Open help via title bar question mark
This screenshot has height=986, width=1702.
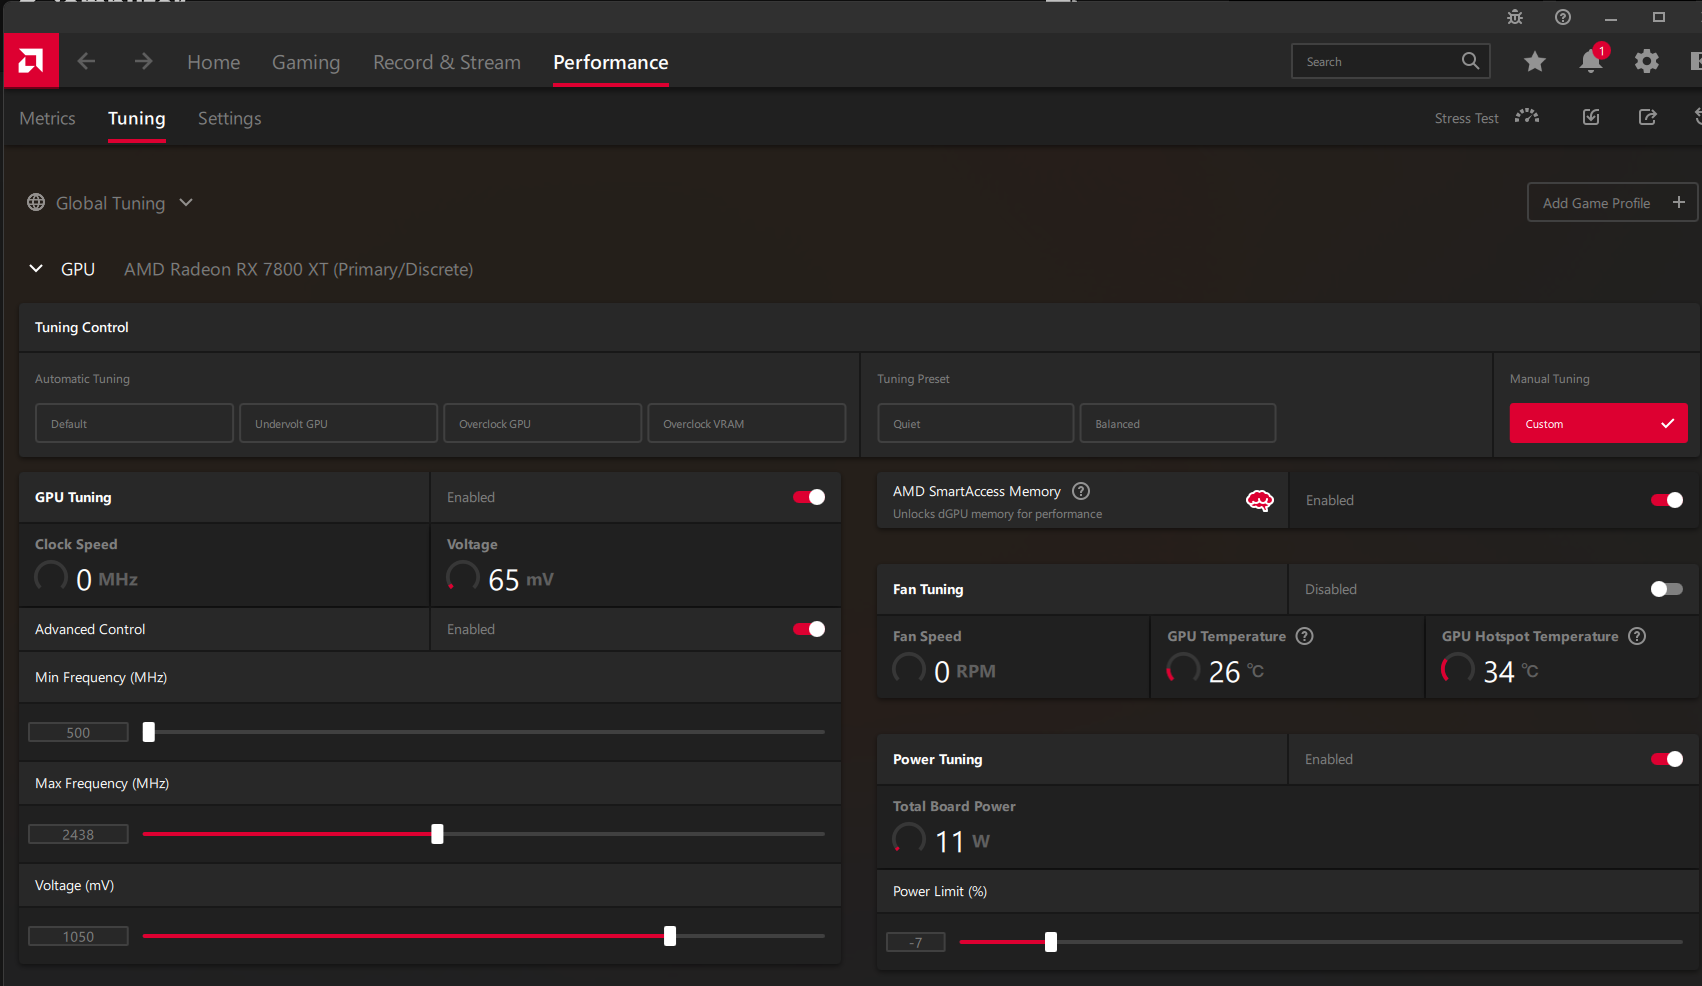(x=1563, y=17)
